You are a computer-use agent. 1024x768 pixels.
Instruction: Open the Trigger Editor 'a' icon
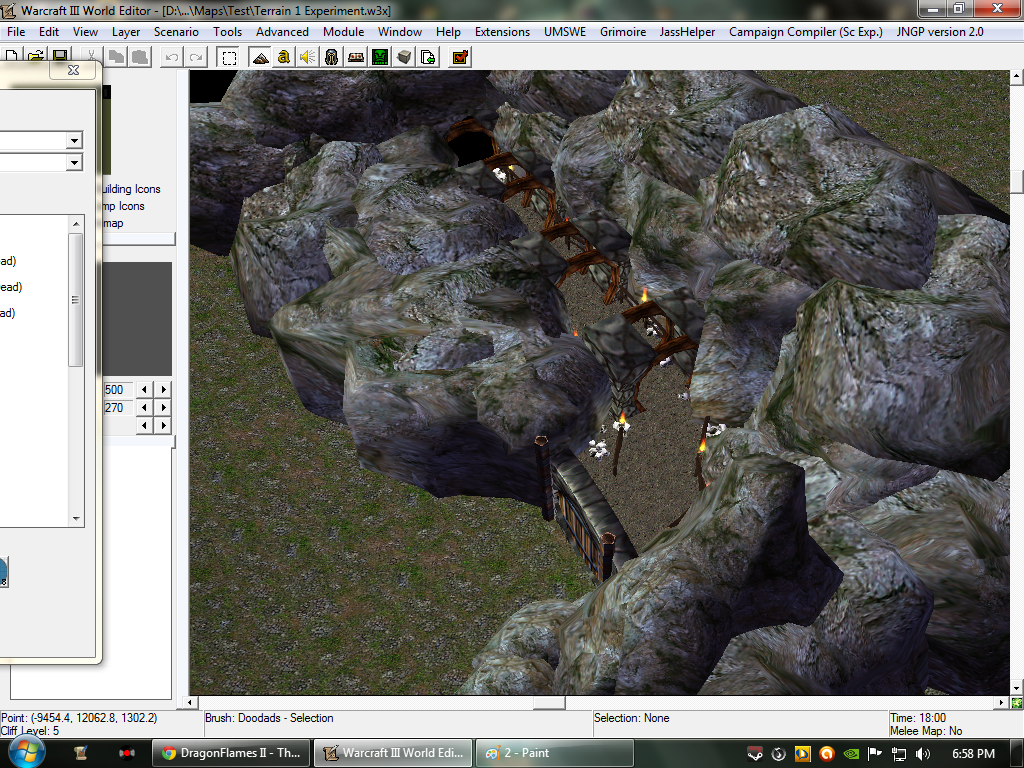283,57
